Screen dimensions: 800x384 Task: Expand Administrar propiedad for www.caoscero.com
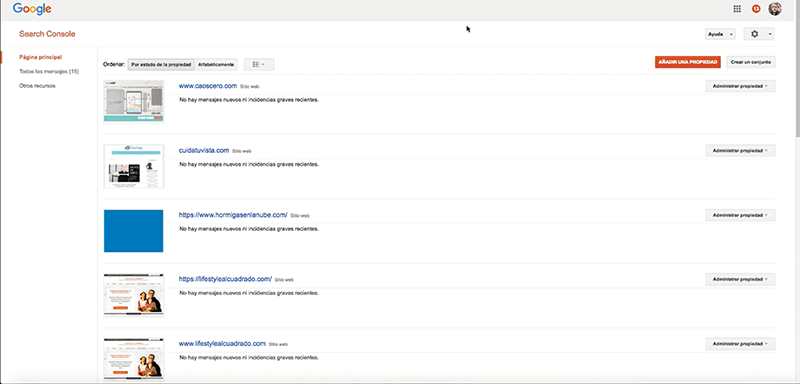pos(740,86)
